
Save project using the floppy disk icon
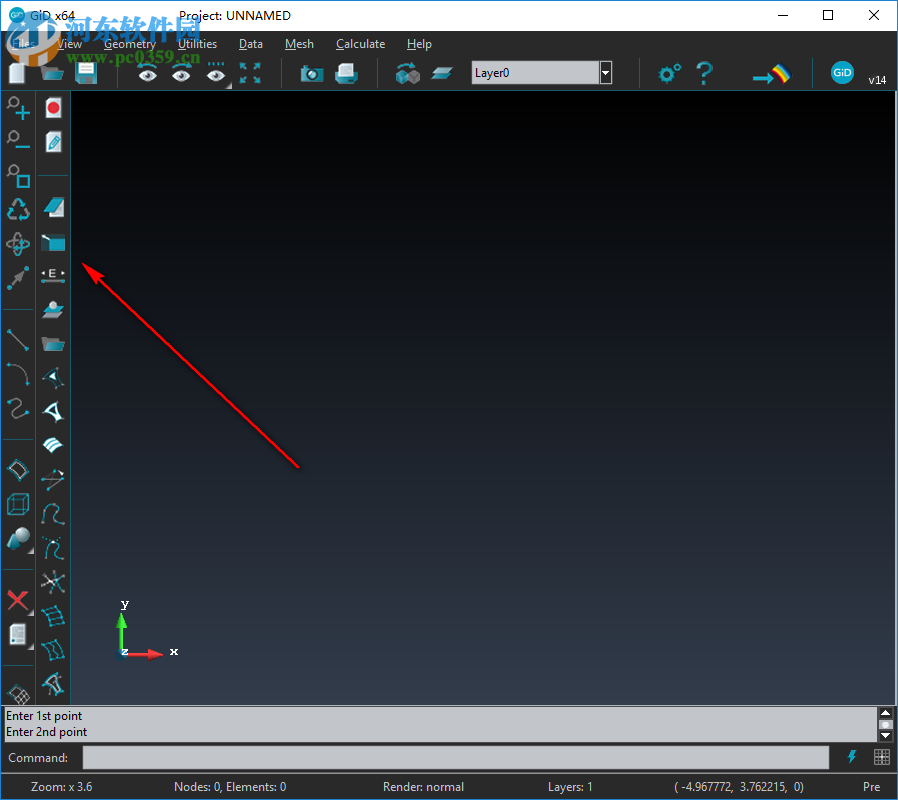click(x=86, y=73)
